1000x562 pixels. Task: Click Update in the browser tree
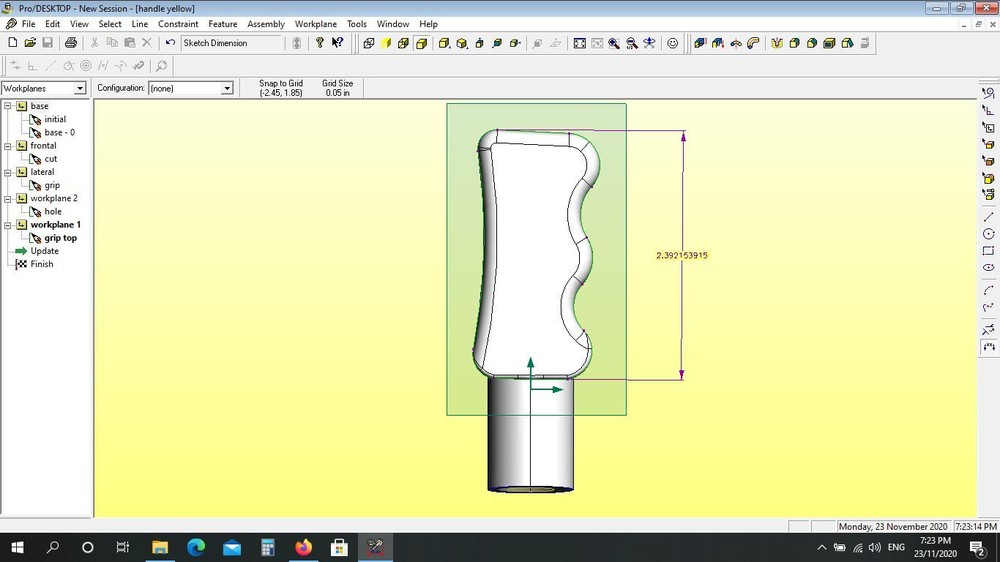click(44, 251)
